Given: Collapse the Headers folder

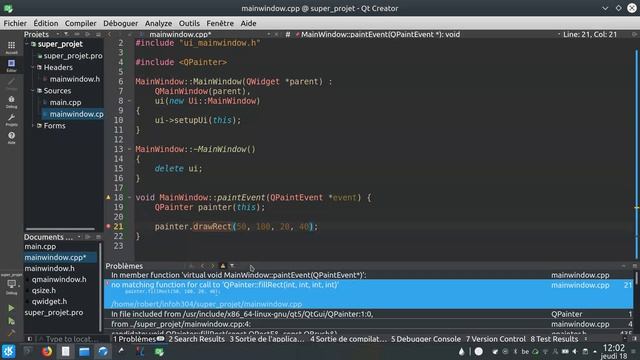Looking at the screenshot, I should point(33,67).
